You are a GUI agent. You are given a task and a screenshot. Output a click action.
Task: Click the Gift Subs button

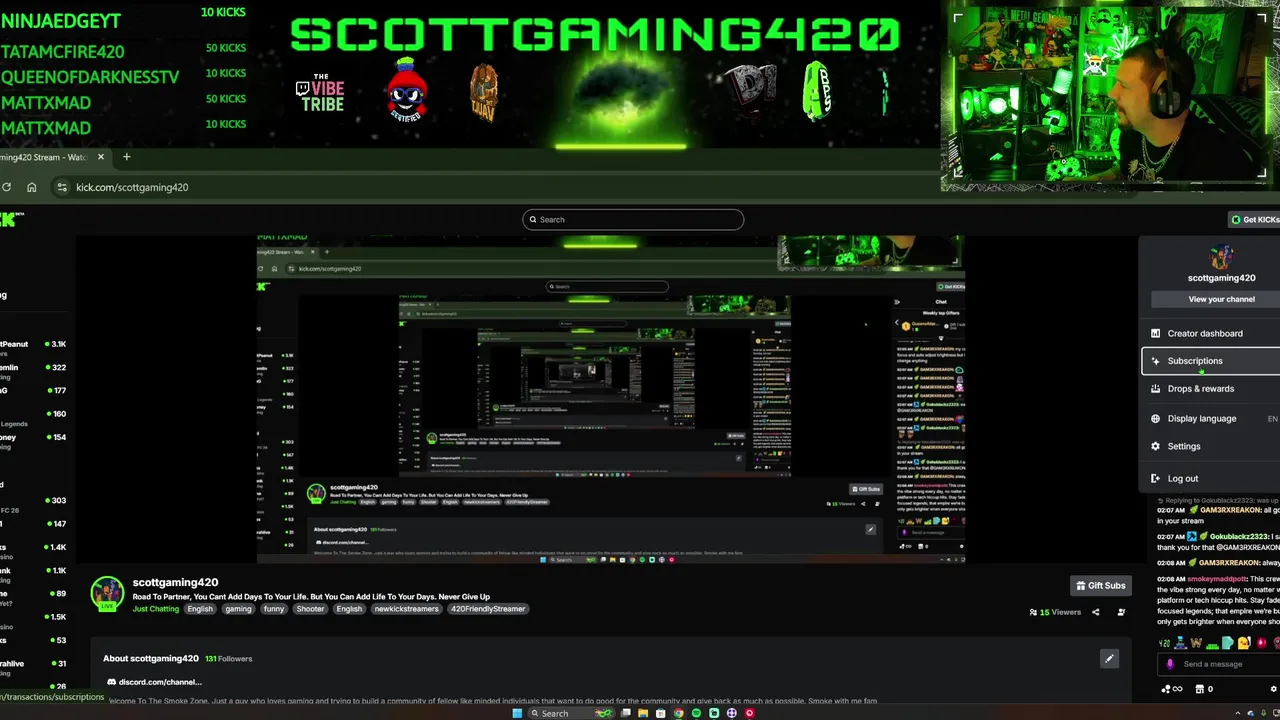(x=1100, y=586)
